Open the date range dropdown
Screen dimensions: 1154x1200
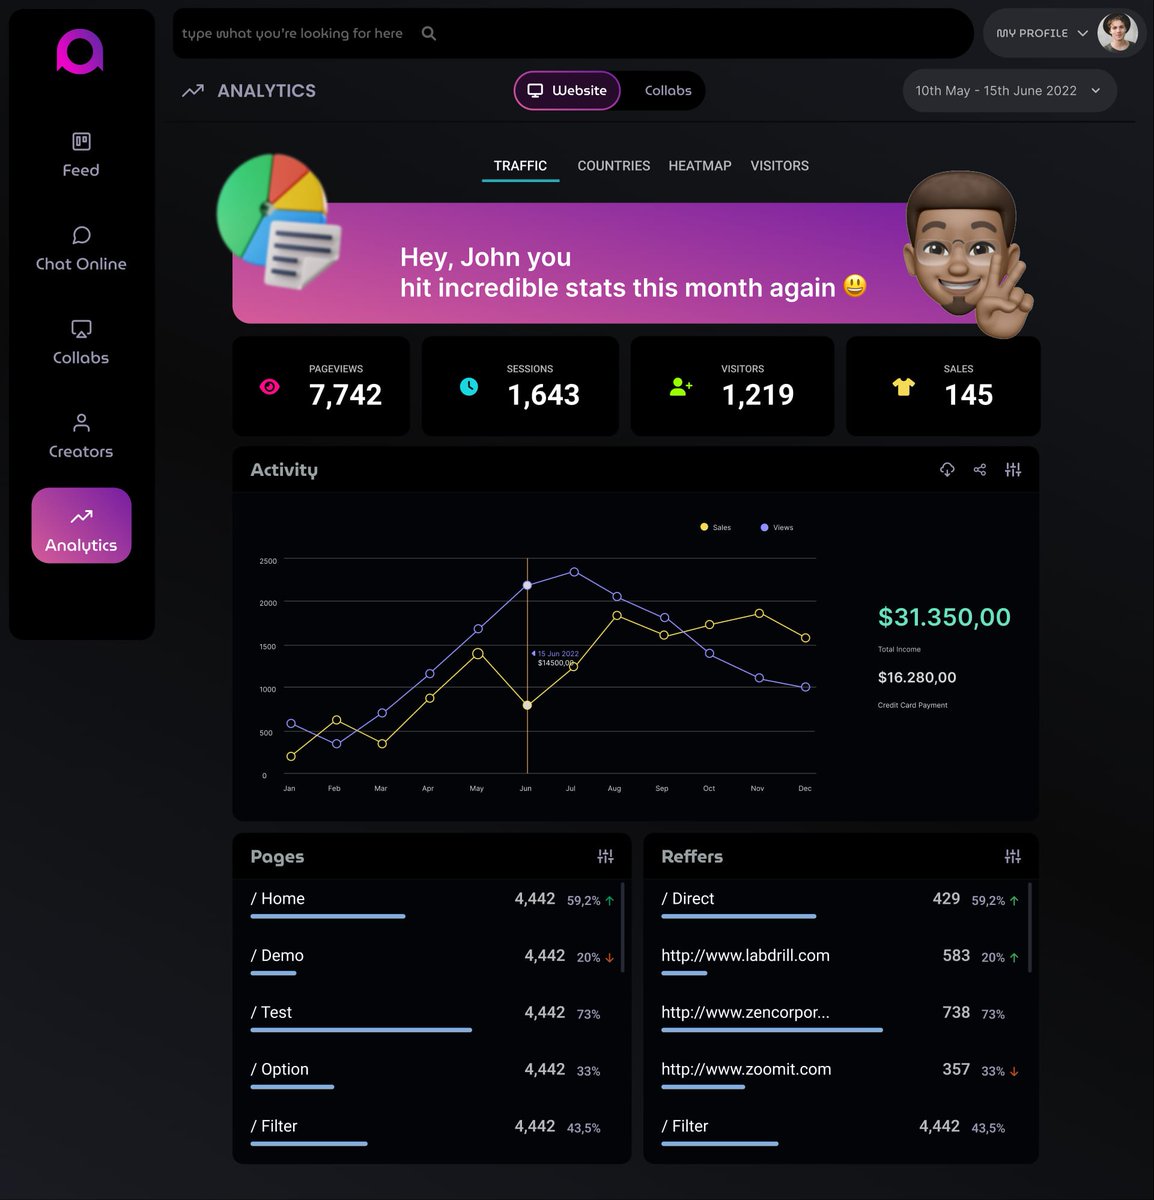1009,91
